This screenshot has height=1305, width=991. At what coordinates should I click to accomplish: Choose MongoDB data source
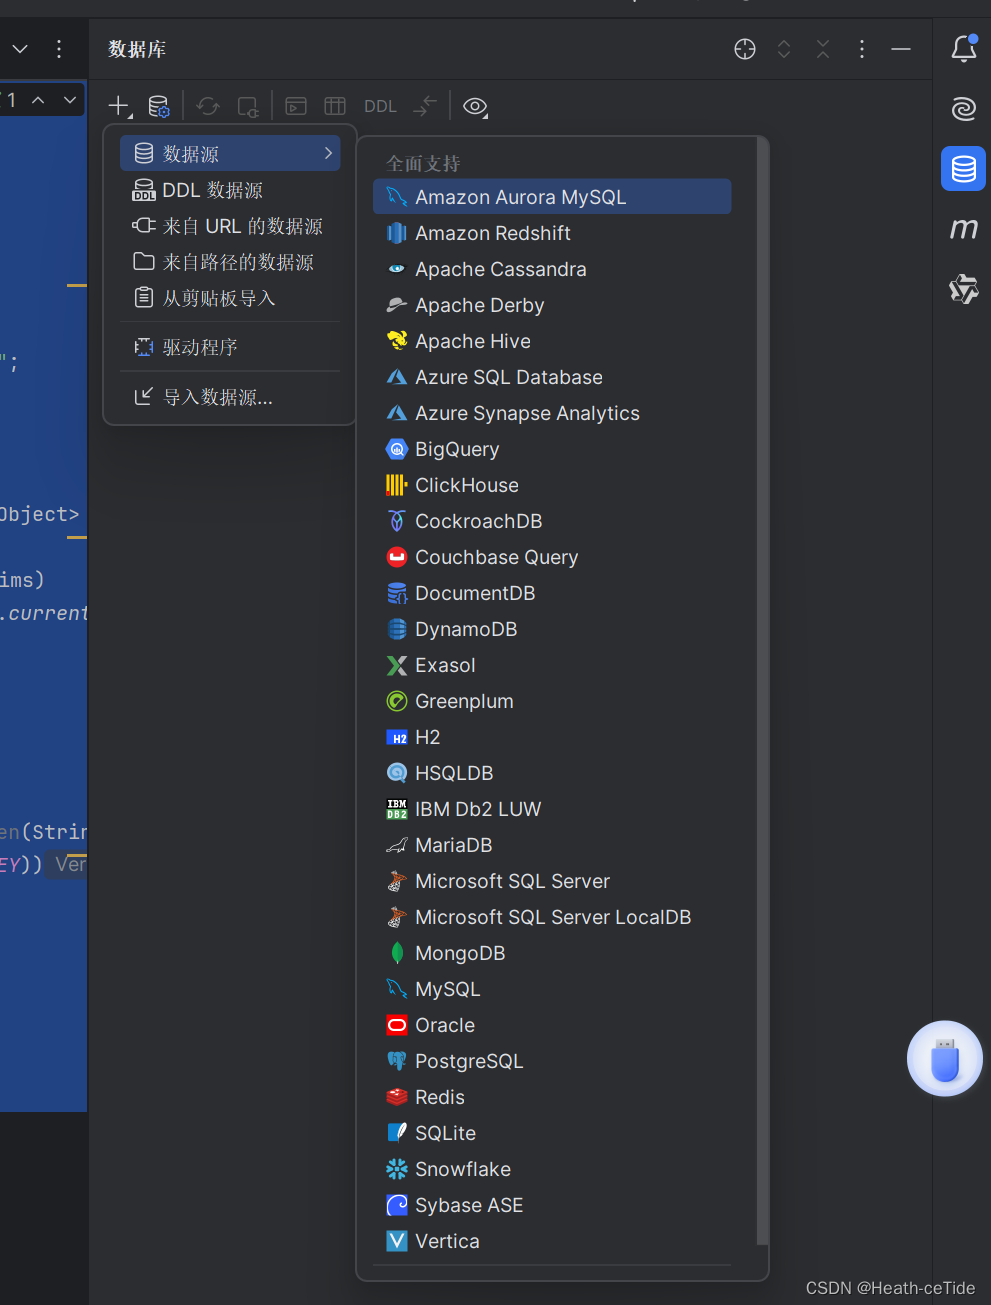pos(552,953)
